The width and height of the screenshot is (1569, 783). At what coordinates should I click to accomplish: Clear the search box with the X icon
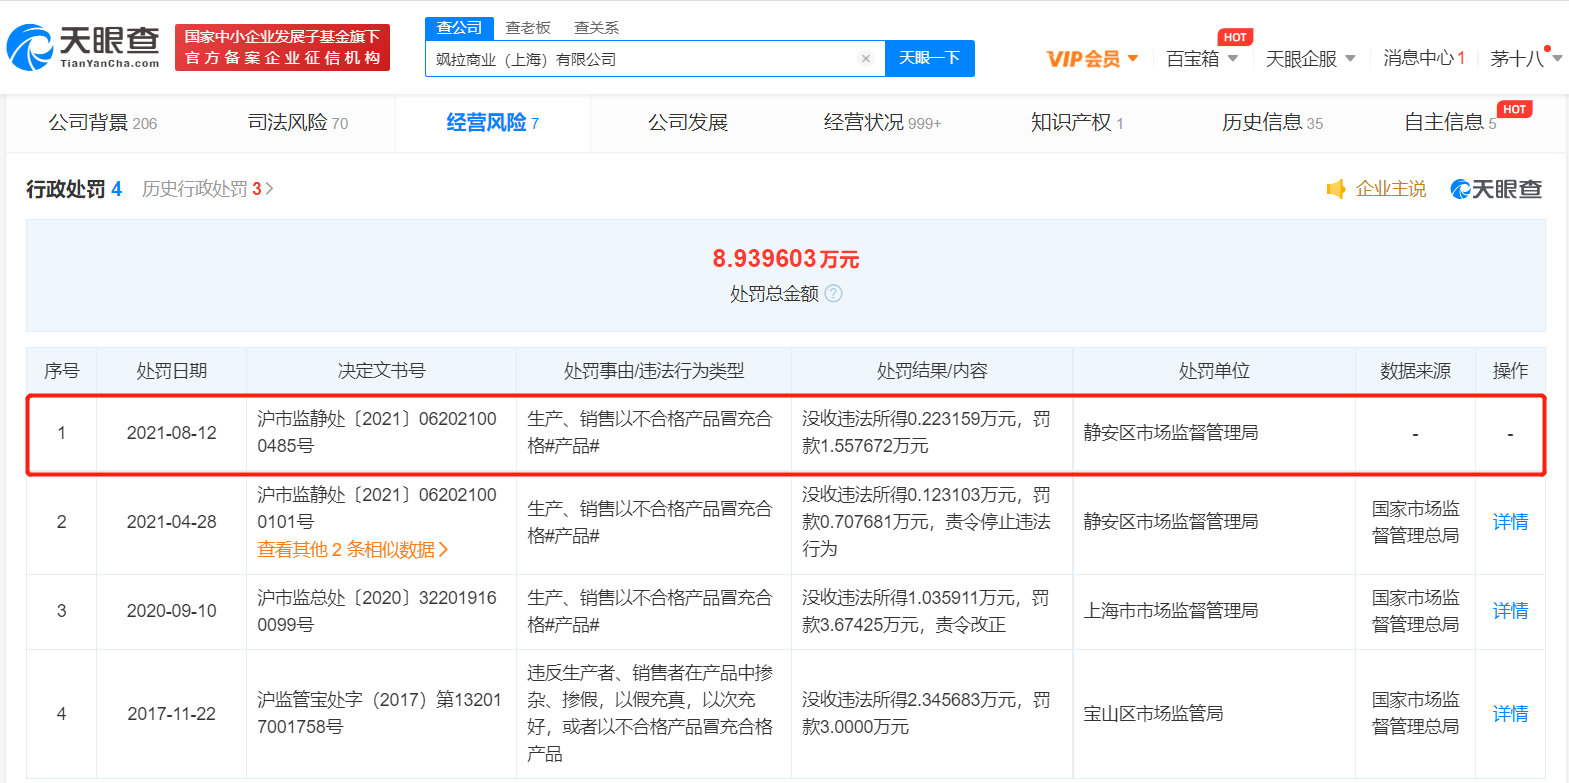[x=866, y=59]
